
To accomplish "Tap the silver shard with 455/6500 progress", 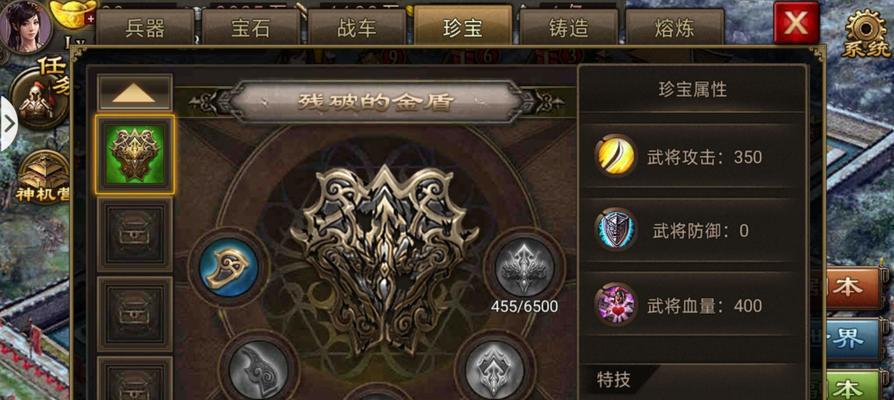I will (x=525, y=267).
